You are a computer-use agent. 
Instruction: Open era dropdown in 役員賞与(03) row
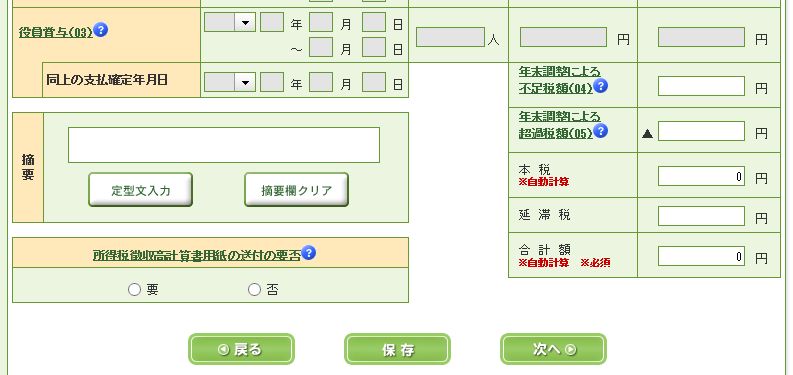pyautogui.click(x=230, y=23)
